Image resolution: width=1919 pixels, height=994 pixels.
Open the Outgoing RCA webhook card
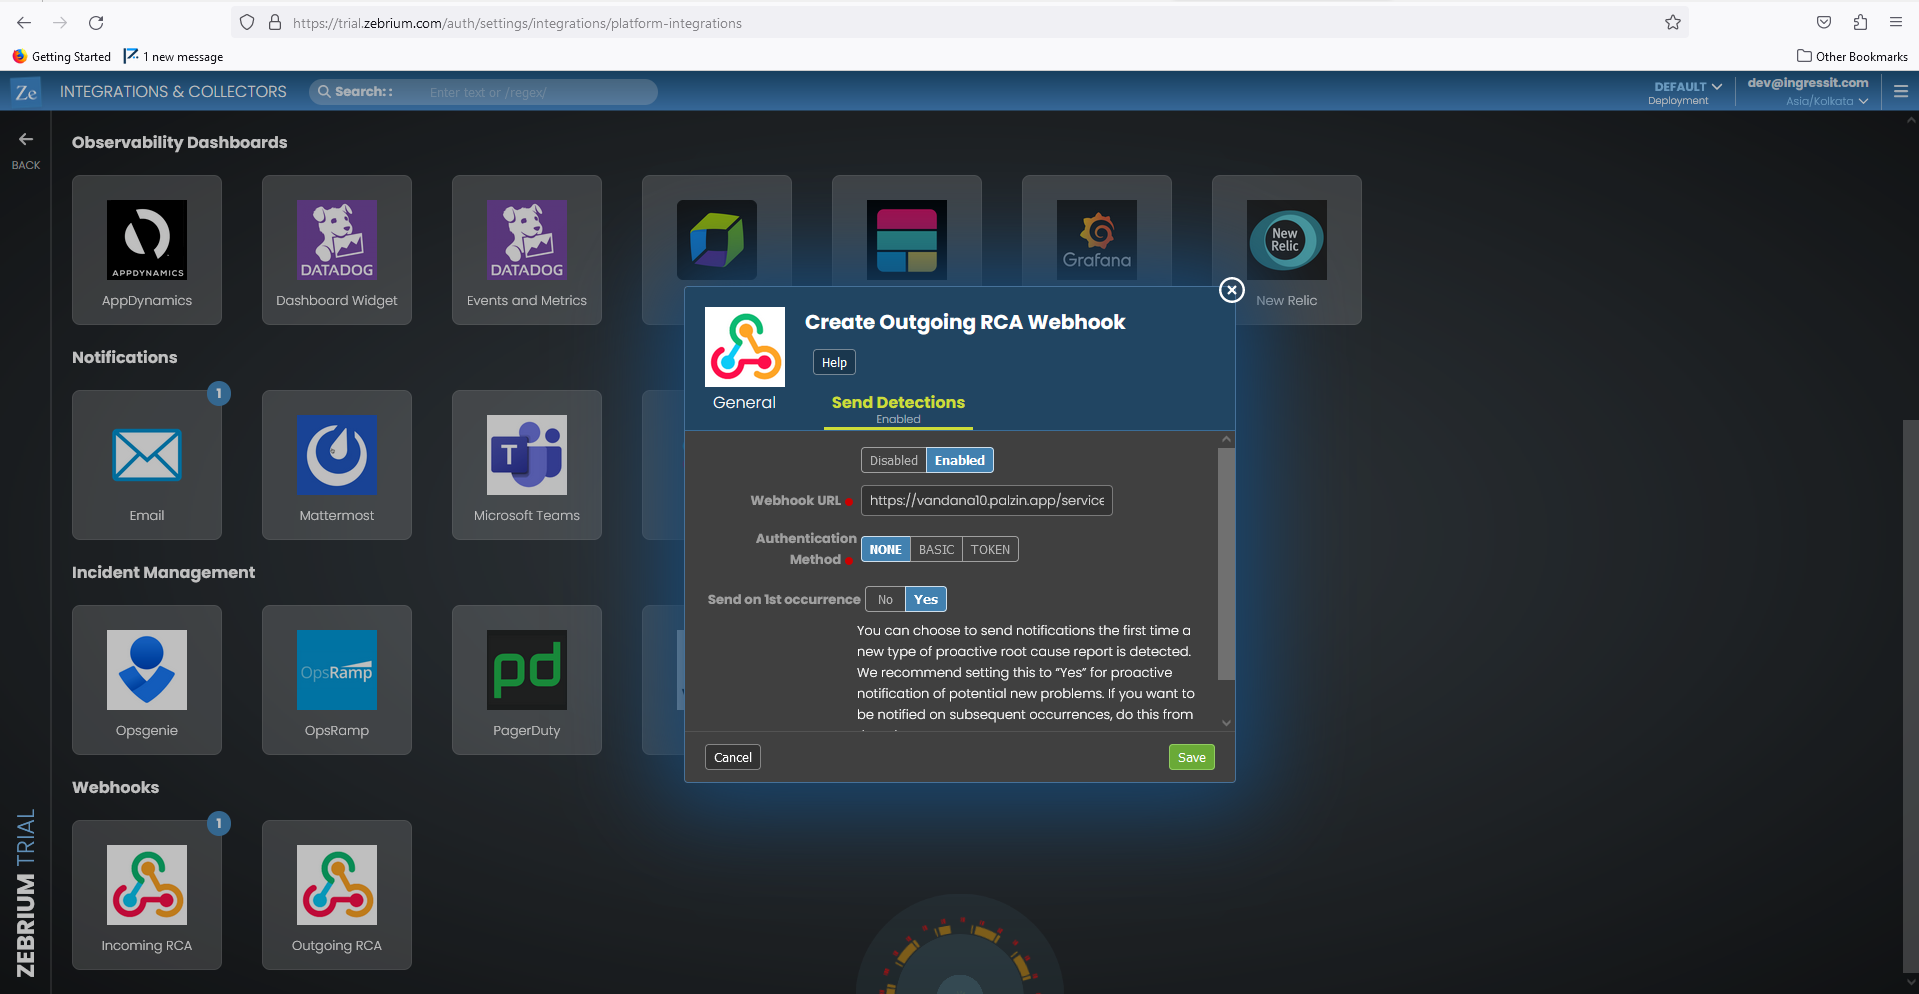click(x=337, y=895)
